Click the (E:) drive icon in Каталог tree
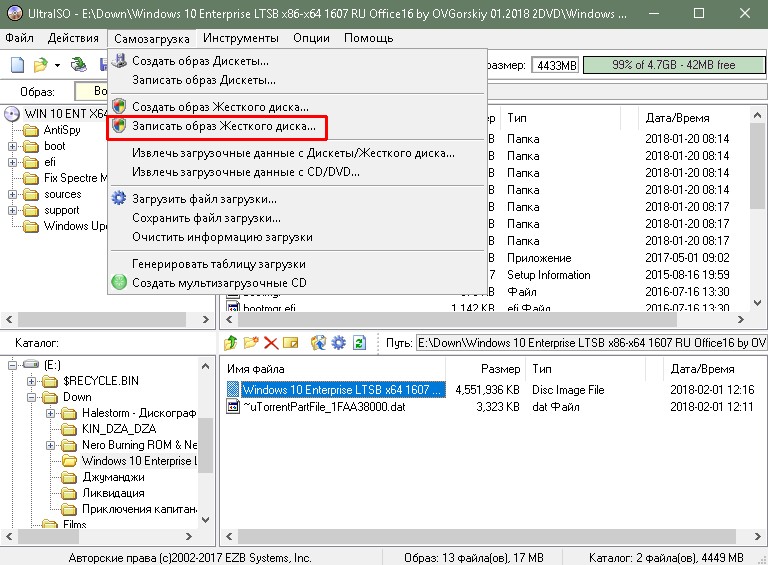 pos(31,365)
